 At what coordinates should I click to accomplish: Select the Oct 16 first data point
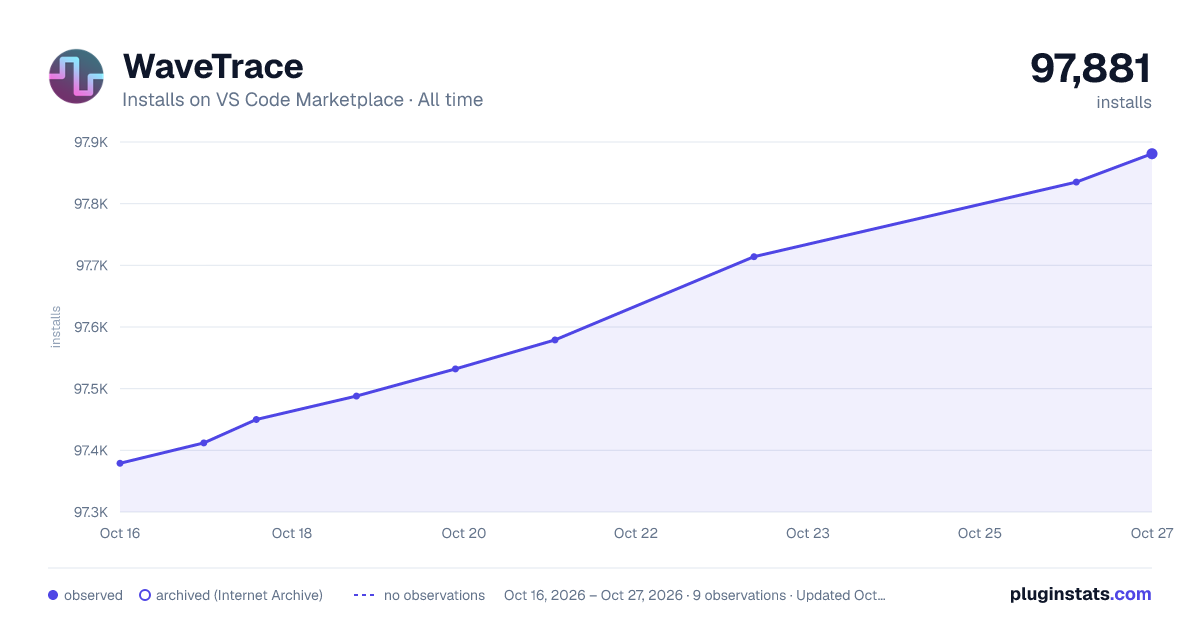120,463
